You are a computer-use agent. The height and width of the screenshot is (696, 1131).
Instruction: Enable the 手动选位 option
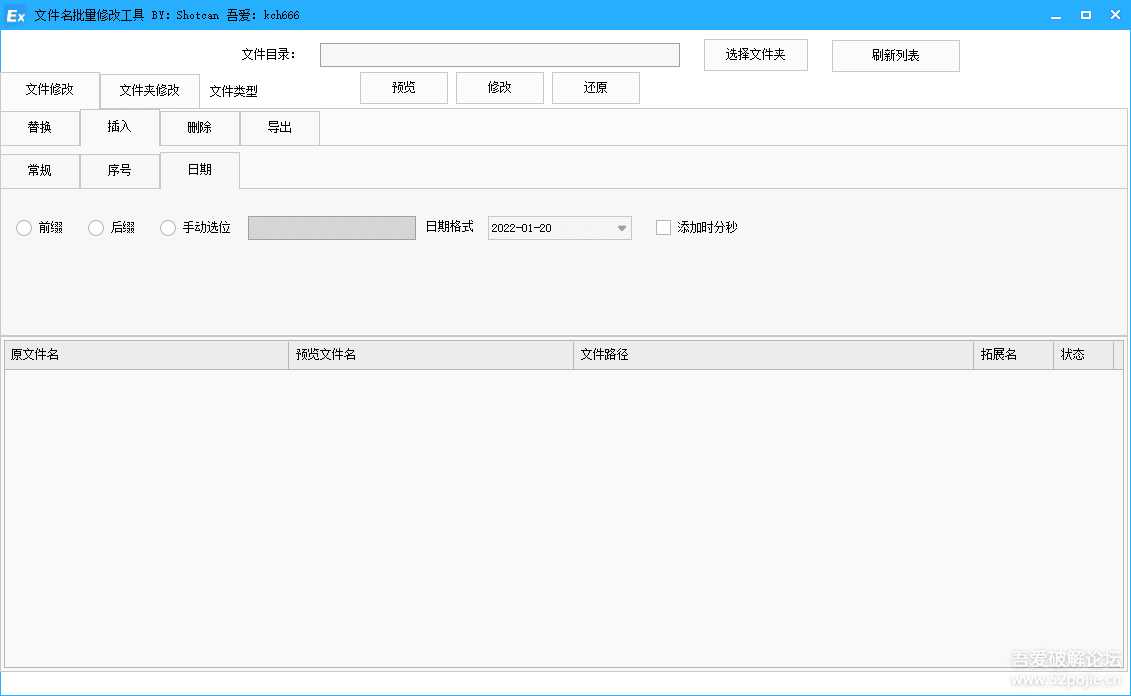[x=168, y=227]
